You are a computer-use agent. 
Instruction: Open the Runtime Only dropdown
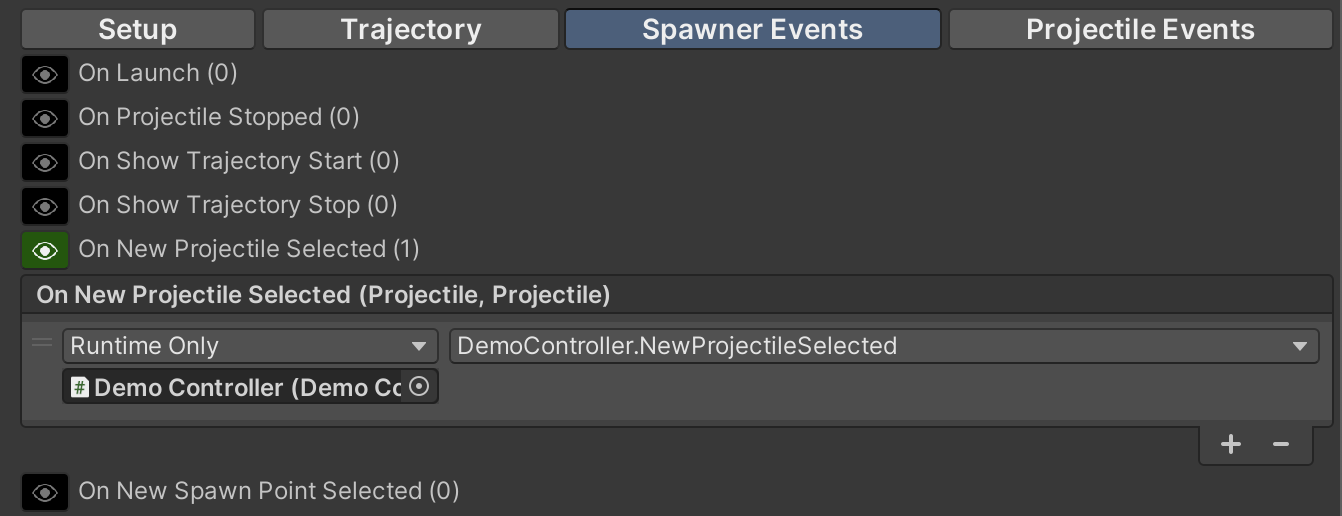[250, 346]
